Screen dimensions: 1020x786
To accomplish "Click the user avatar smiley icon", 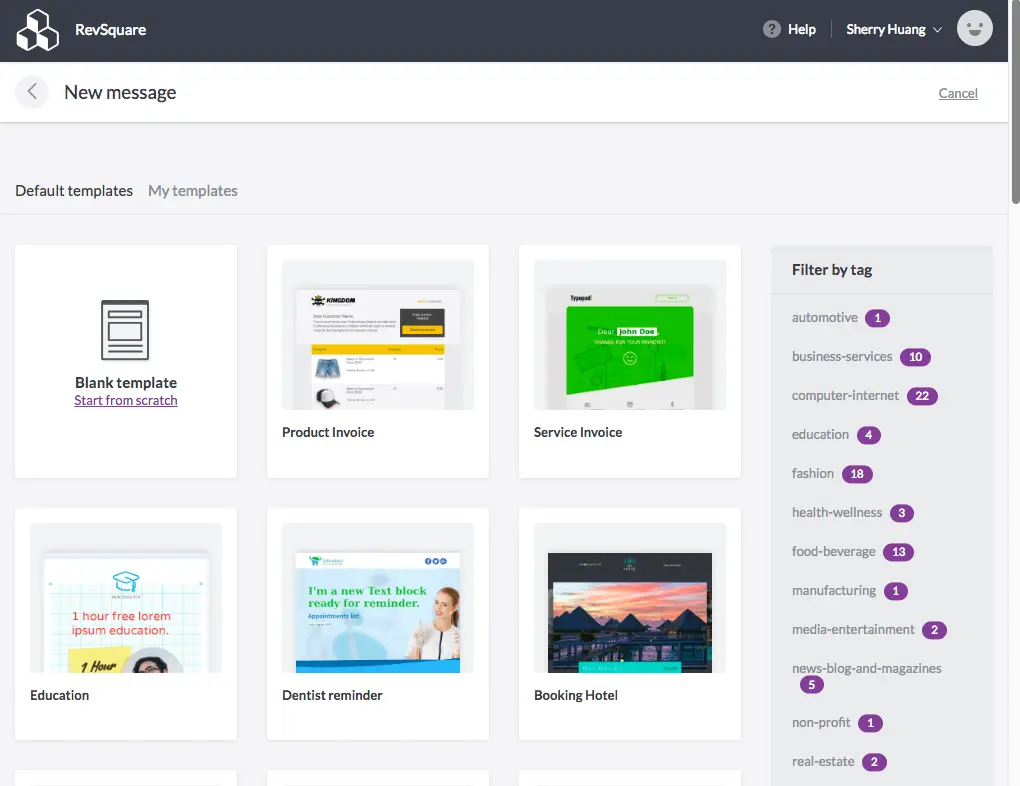I will pos(974,29).
